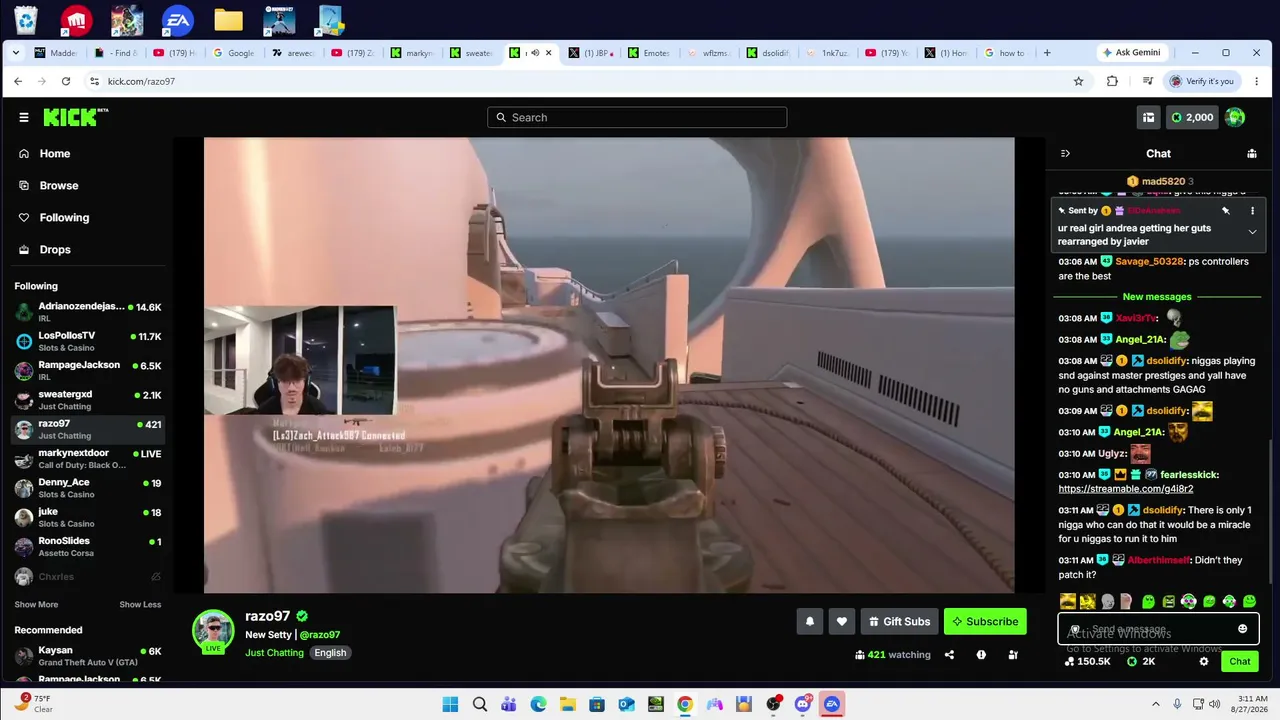The image size is (1280, 720).
Task: Expand the Chrome tab search dropdown
Action: (16, 53)
